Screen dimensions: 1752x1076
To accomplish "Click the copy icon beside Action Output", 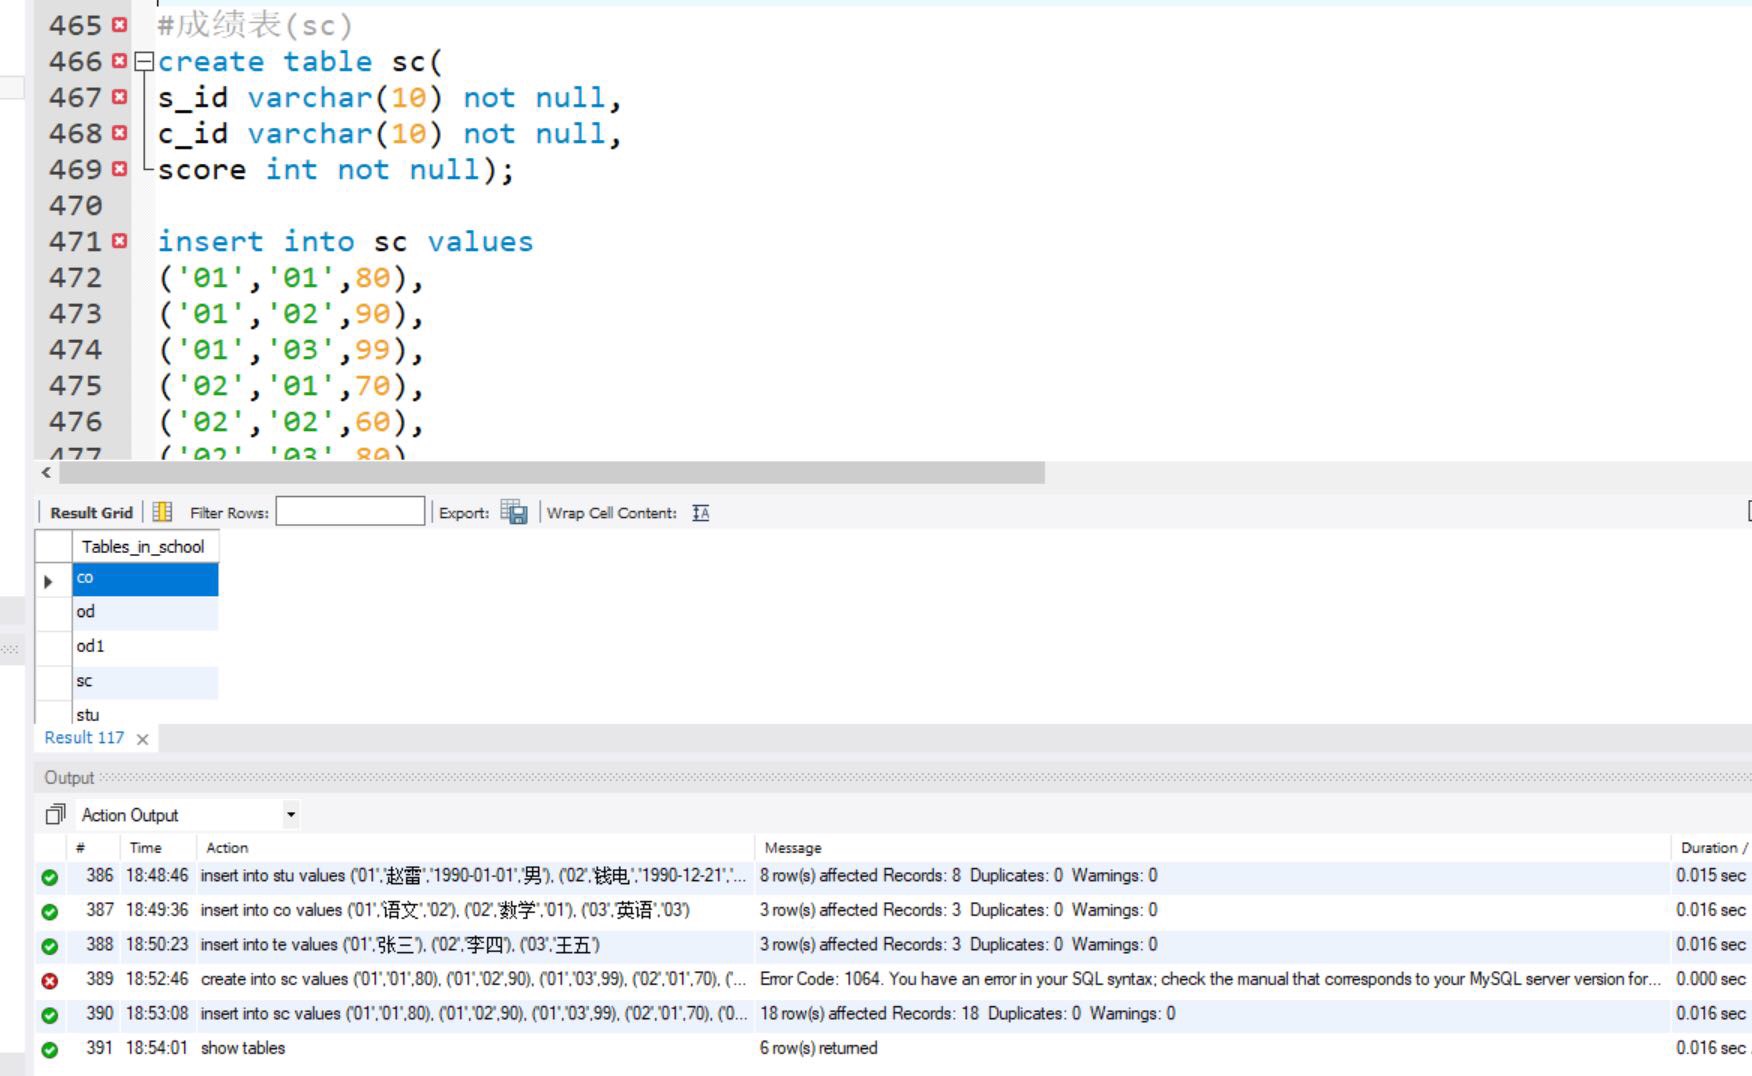I will [55, 815].
